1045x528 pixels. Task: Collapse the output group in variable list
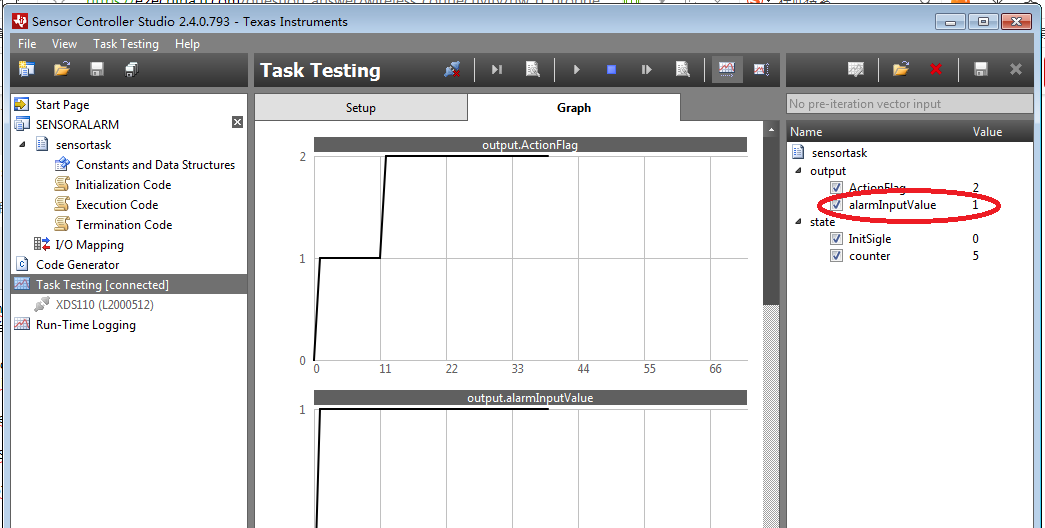[798, 171]
